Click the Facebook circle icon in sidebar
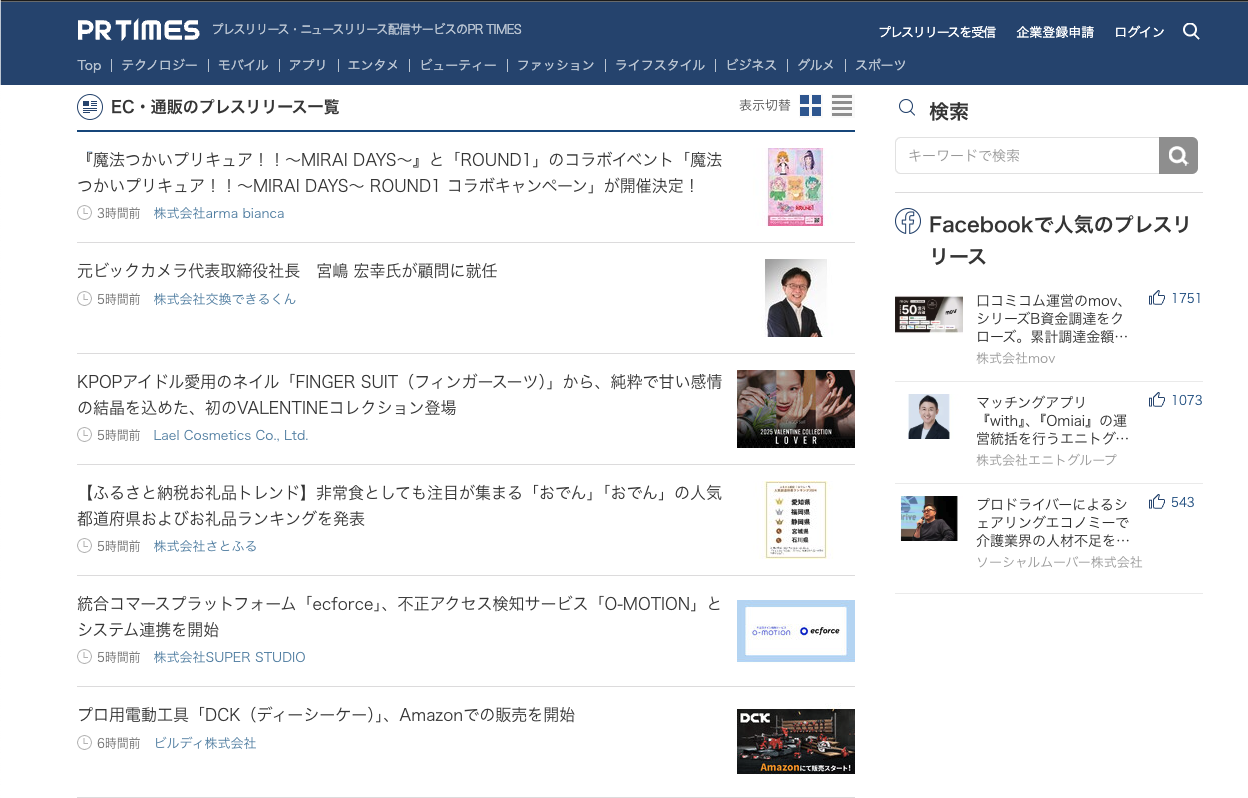1248x798 pixels. (x=907, y=222)
